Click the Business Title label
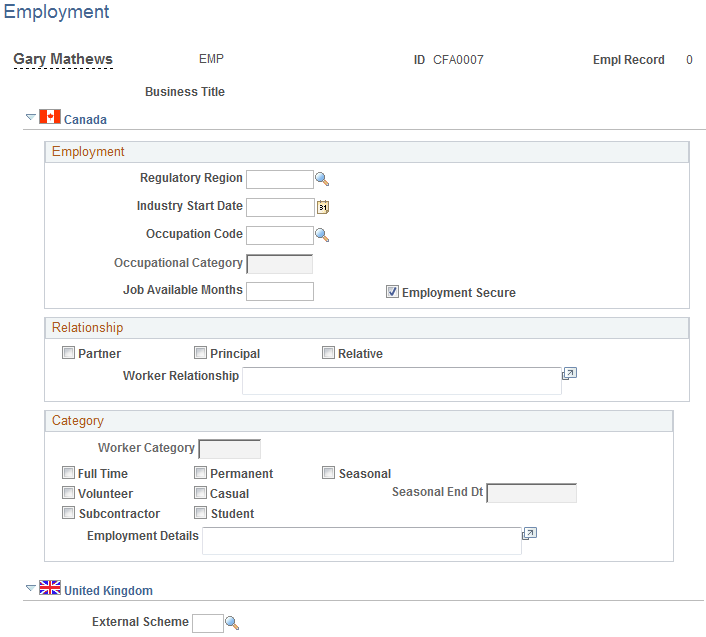The image size is (706, 637). click(185, 92)
